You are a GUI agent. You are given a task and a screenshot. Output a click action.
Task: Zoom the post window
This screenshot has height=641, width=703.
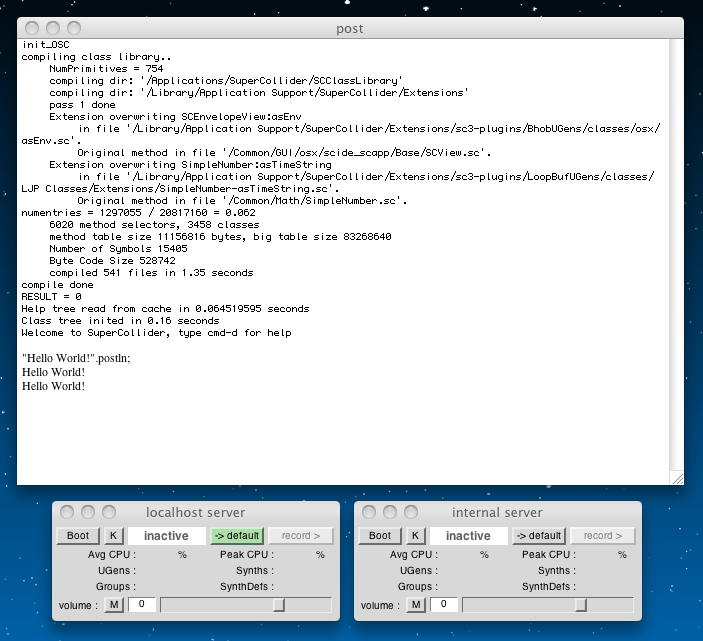[74, 28]
